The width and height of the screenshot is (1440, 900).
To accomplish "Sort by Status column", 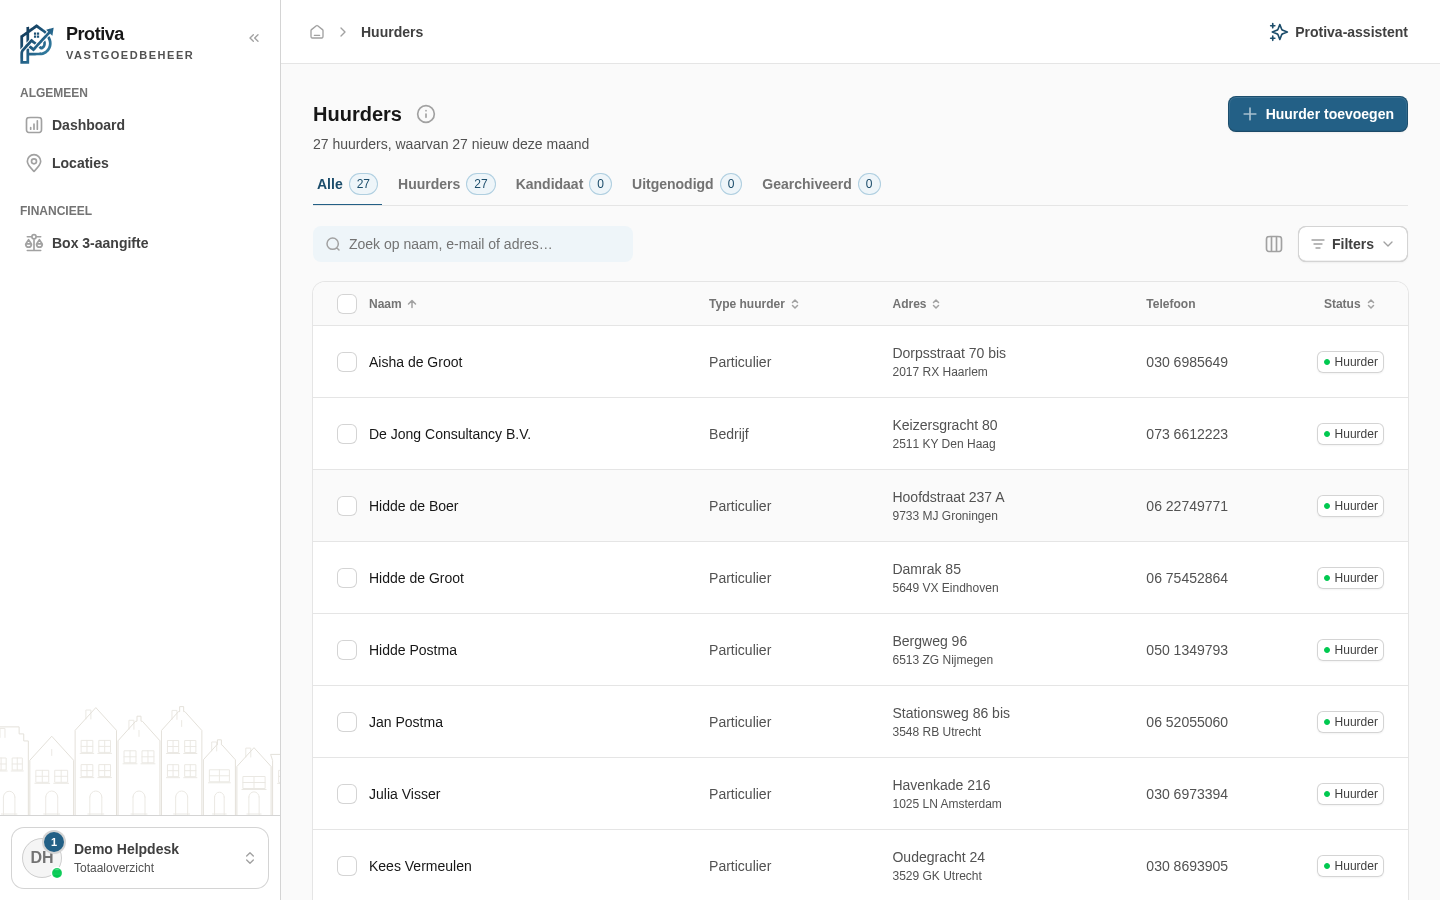I will tap(1349, 304).
